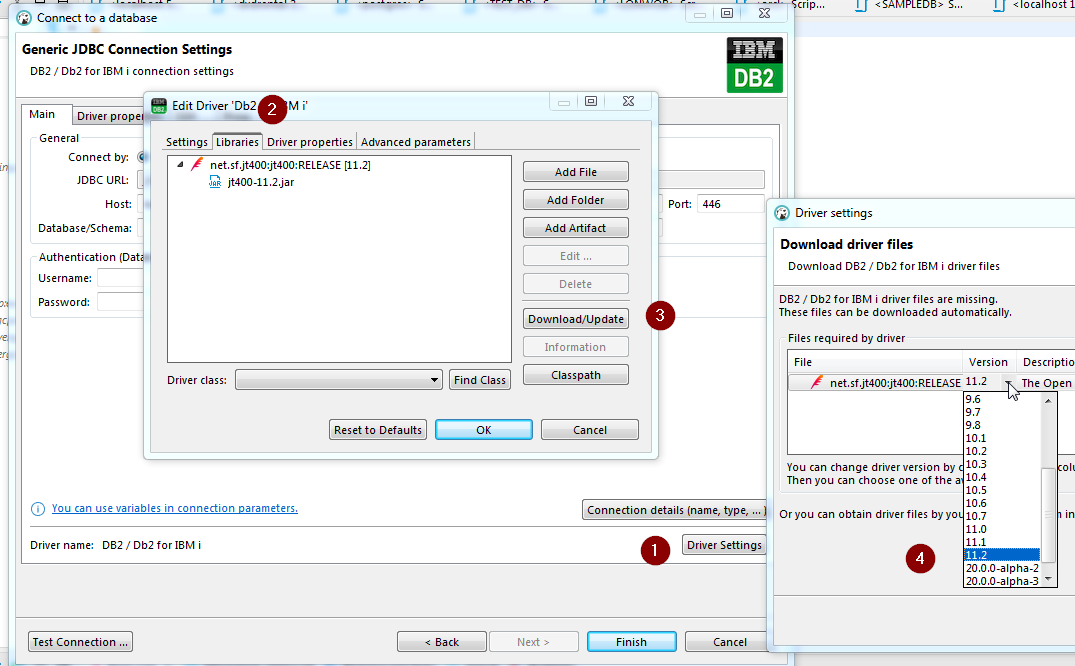Image resolution: width=1075 pixels, height=666 pixels.
Task: Click the Password input field
Action: pyautogui.click(x=120, y=302)
